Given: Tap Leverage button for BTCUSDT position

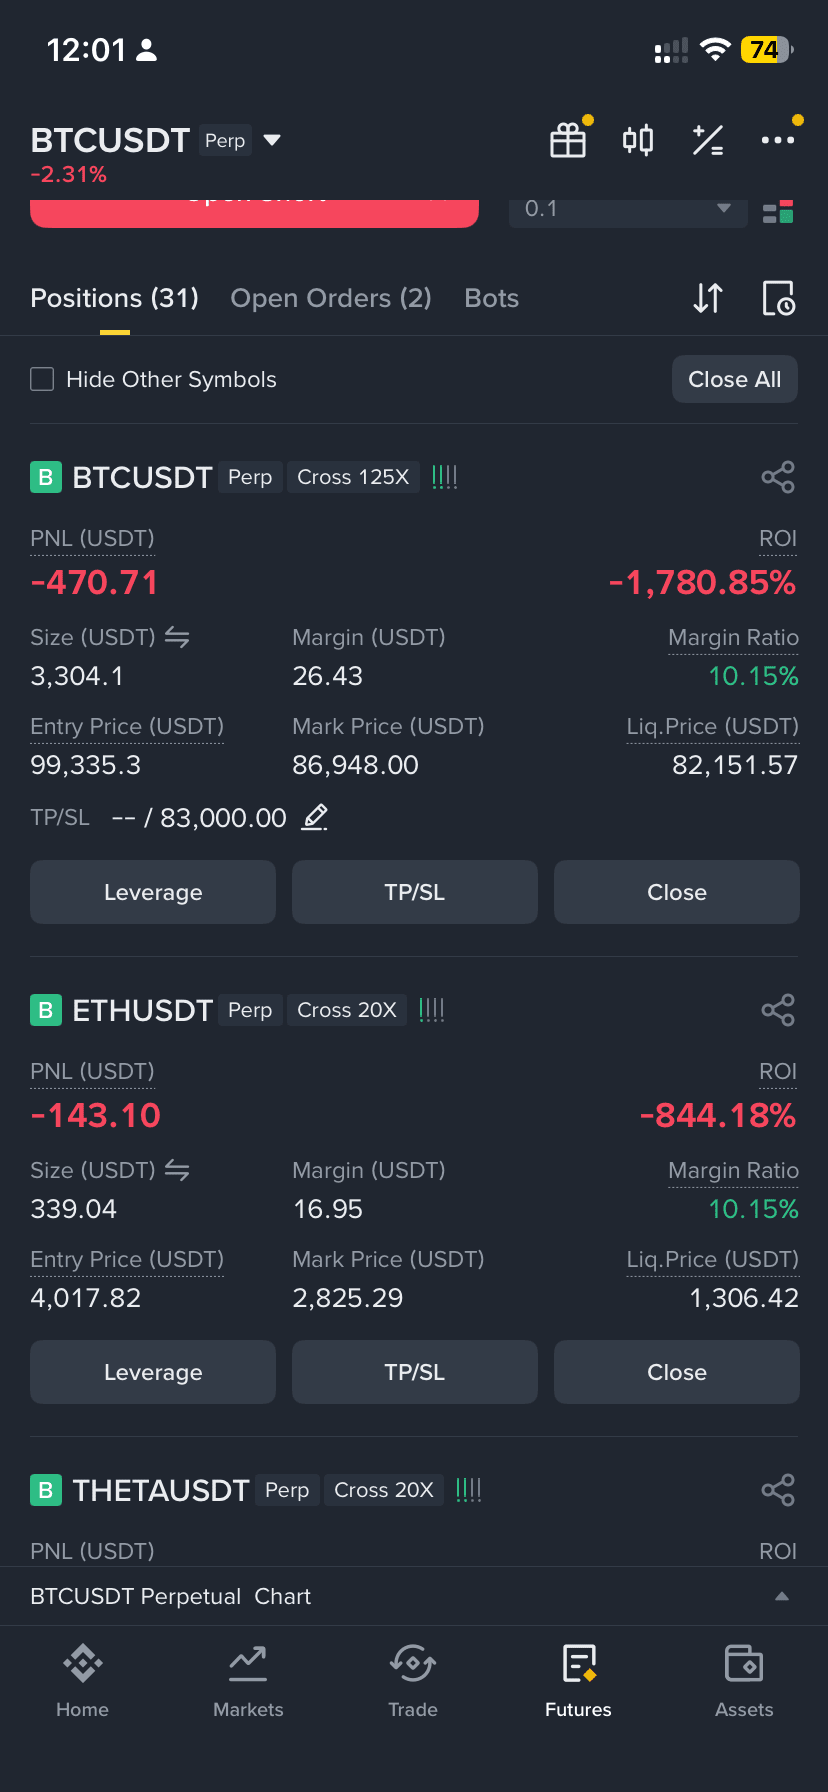Looking at the screenshot, I should [153, 892].
